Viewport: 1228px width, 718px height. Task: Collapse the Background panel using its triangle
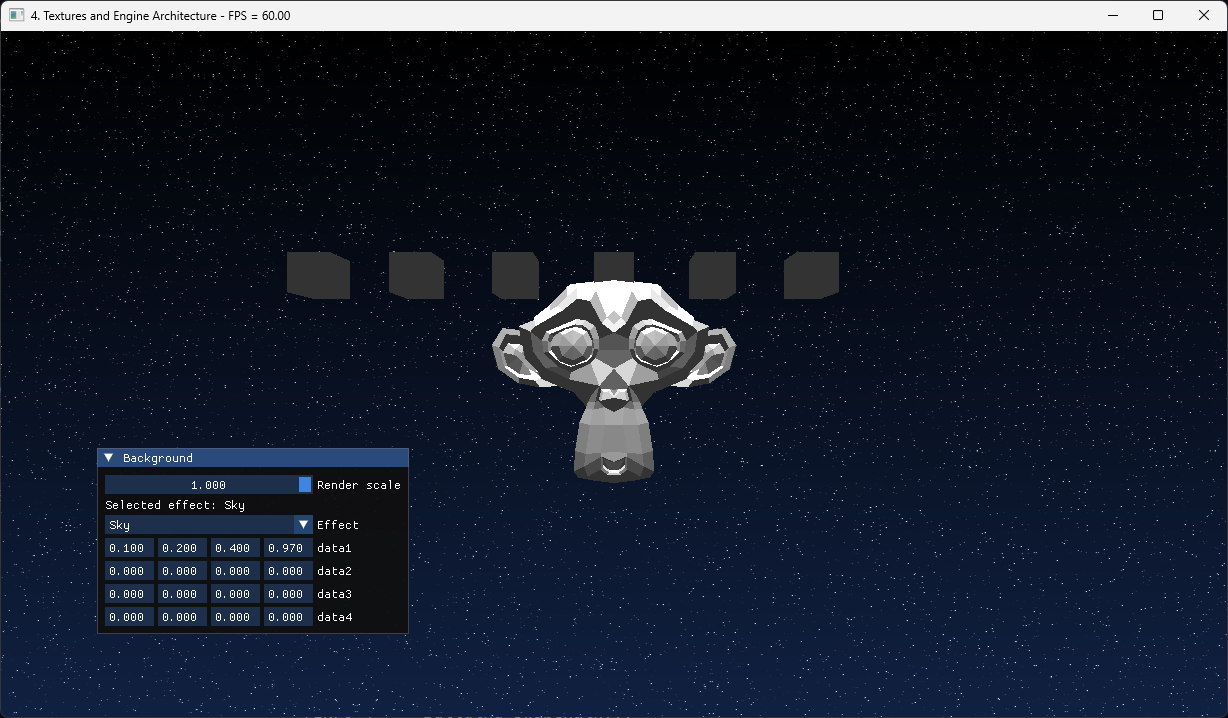(109, 458)
